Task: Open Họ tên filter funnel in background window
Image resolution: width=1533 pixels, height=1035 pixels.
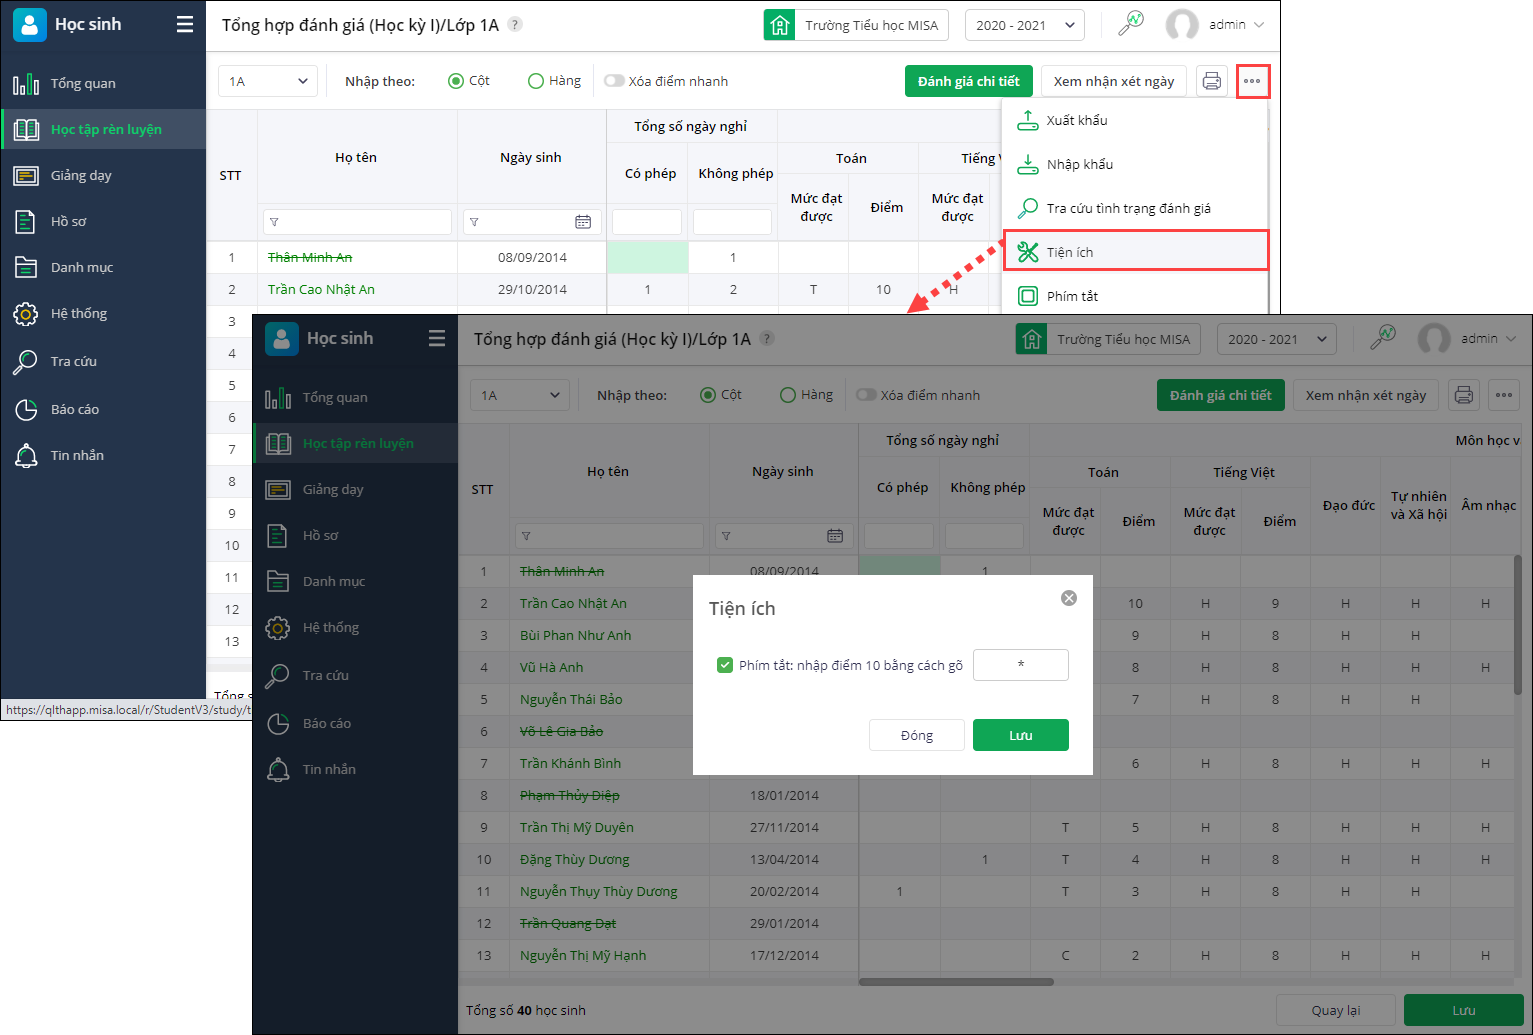Action: [x=274, y=222]
